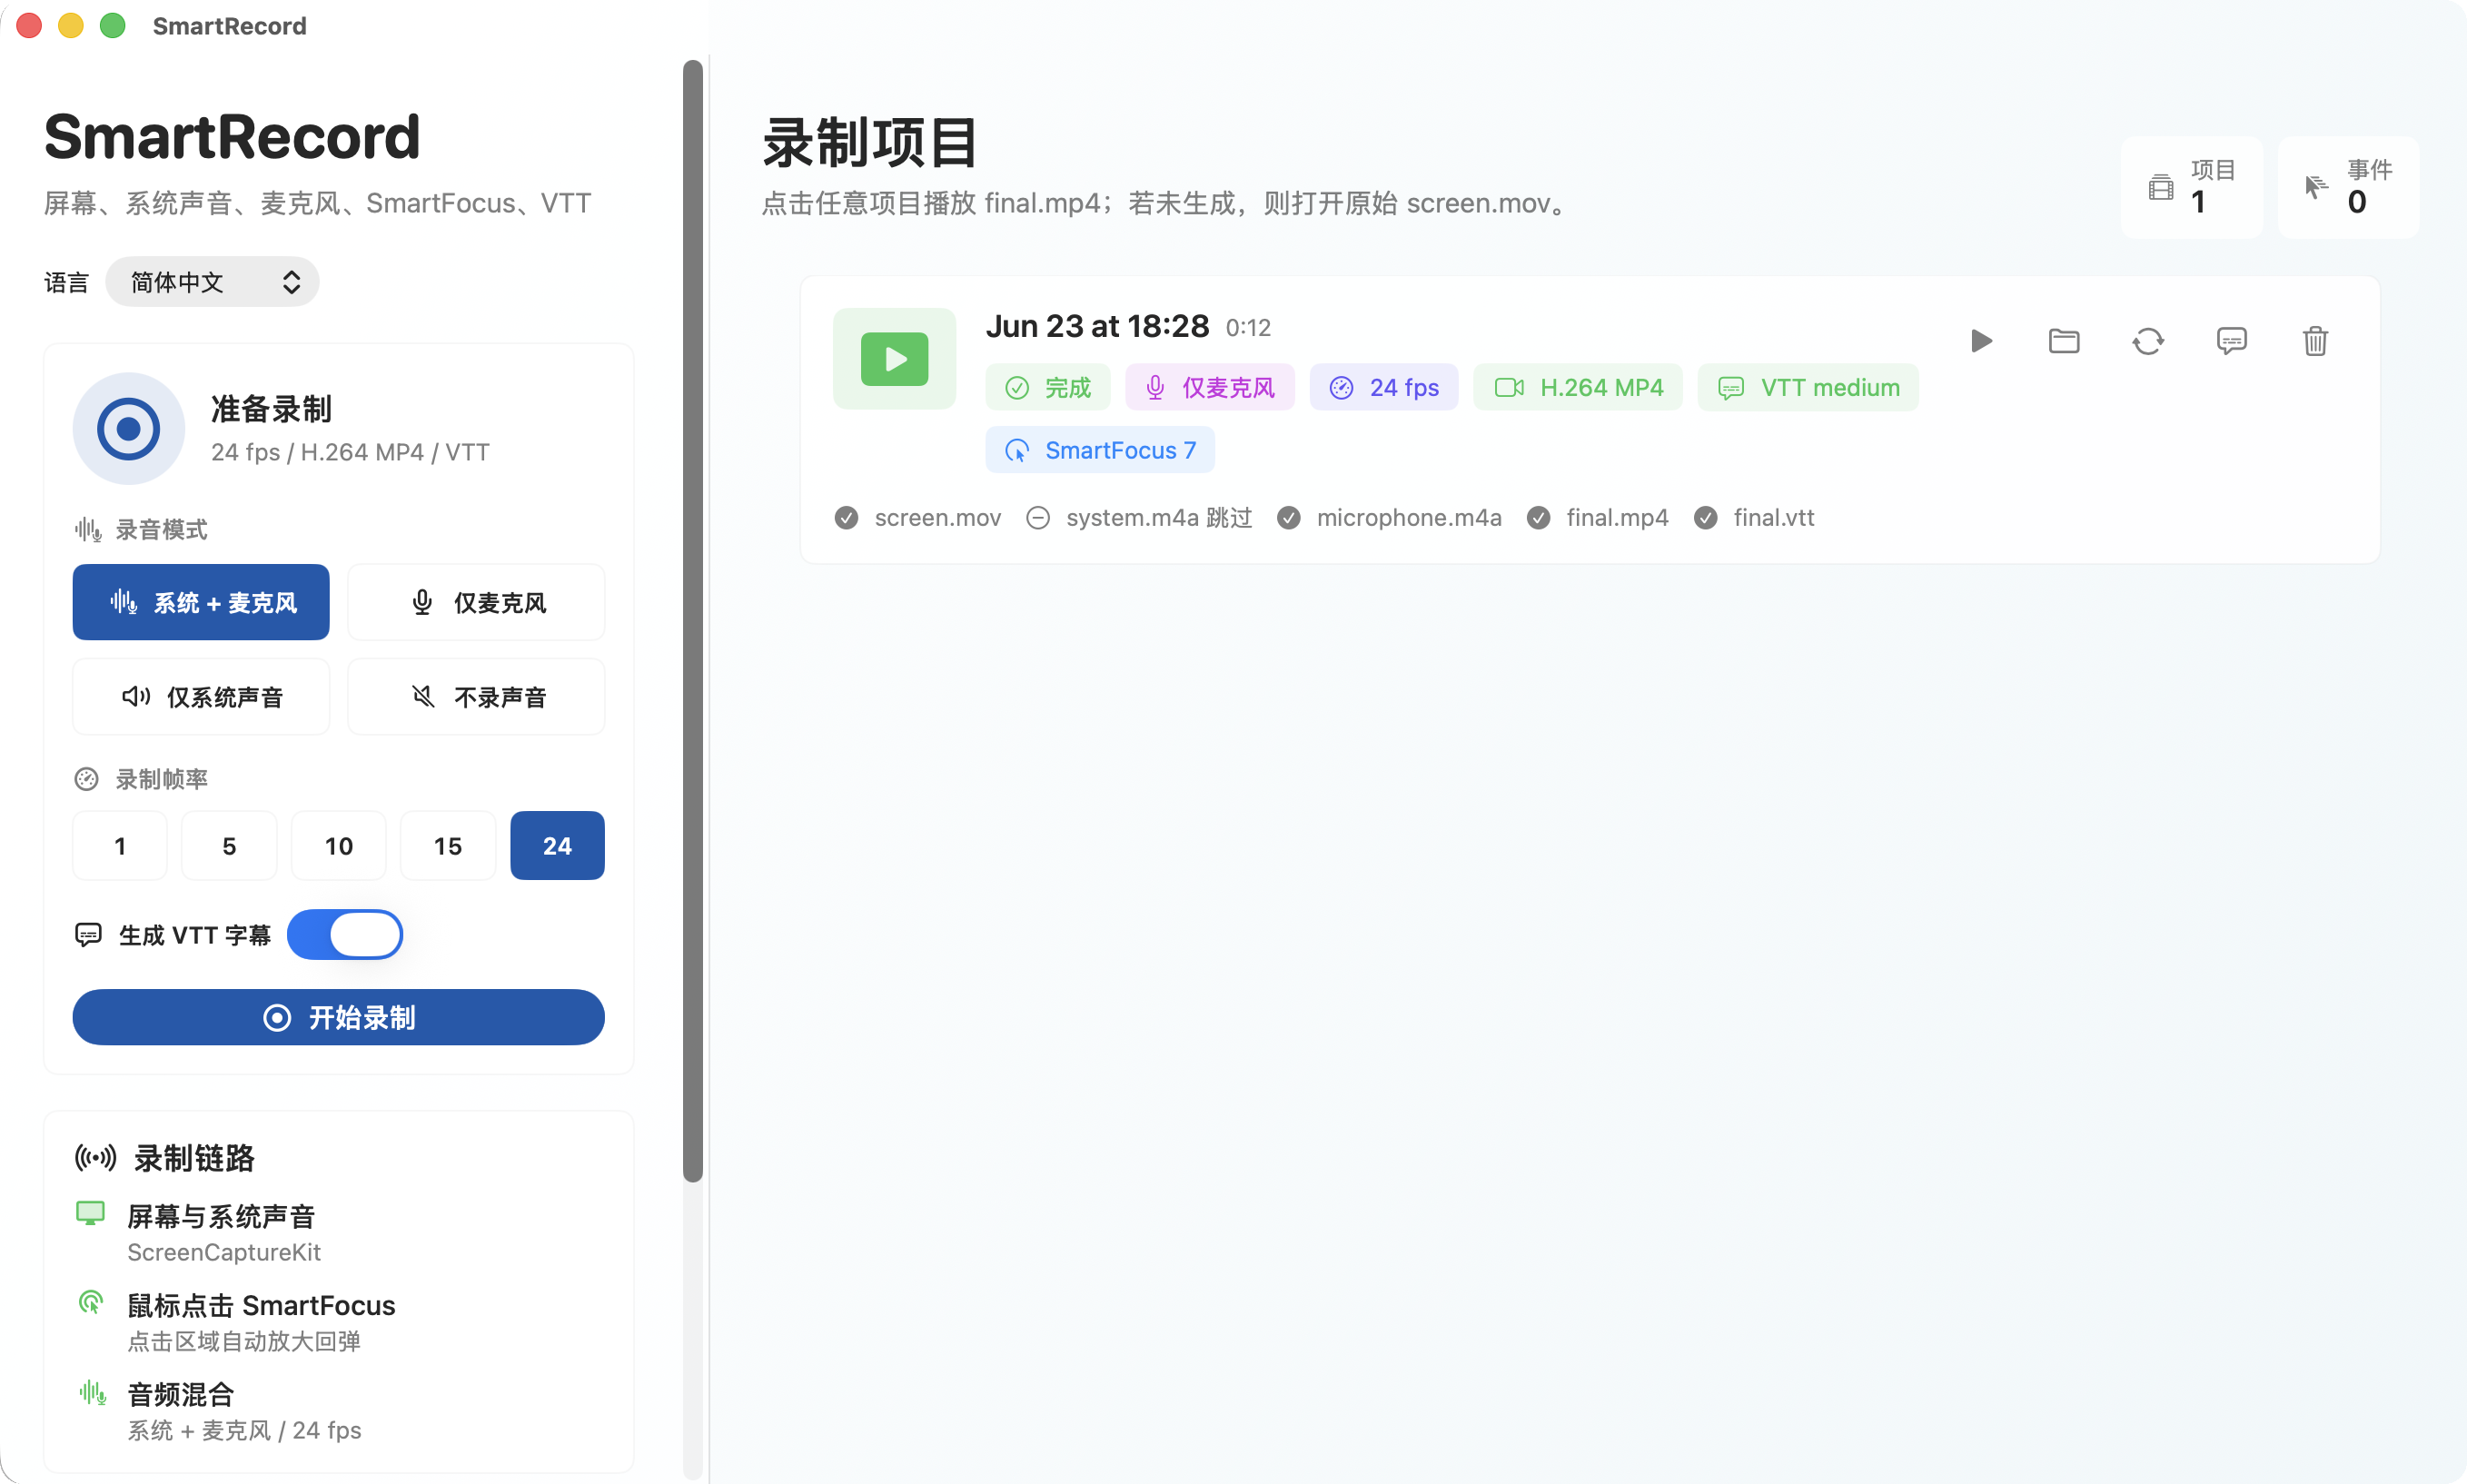Select 仅系统声音 recording mode

[x=201, y=697]
